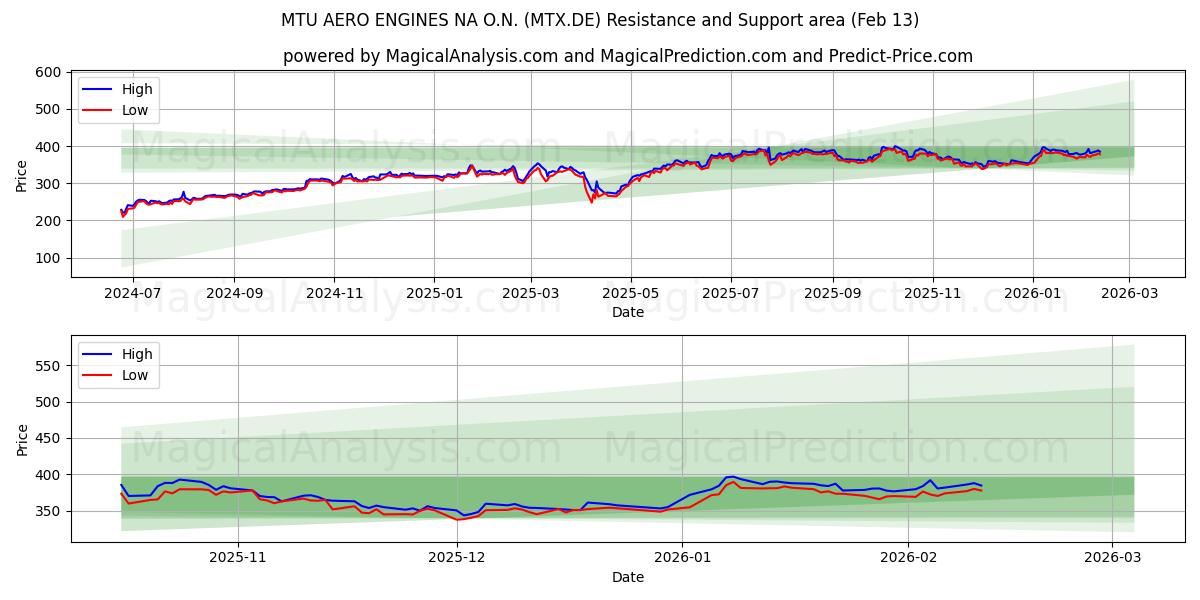This screenshot has height=600, width=1200.
Task: Click the 100 price tick on top chart
Action: click(x=50, y=258)
